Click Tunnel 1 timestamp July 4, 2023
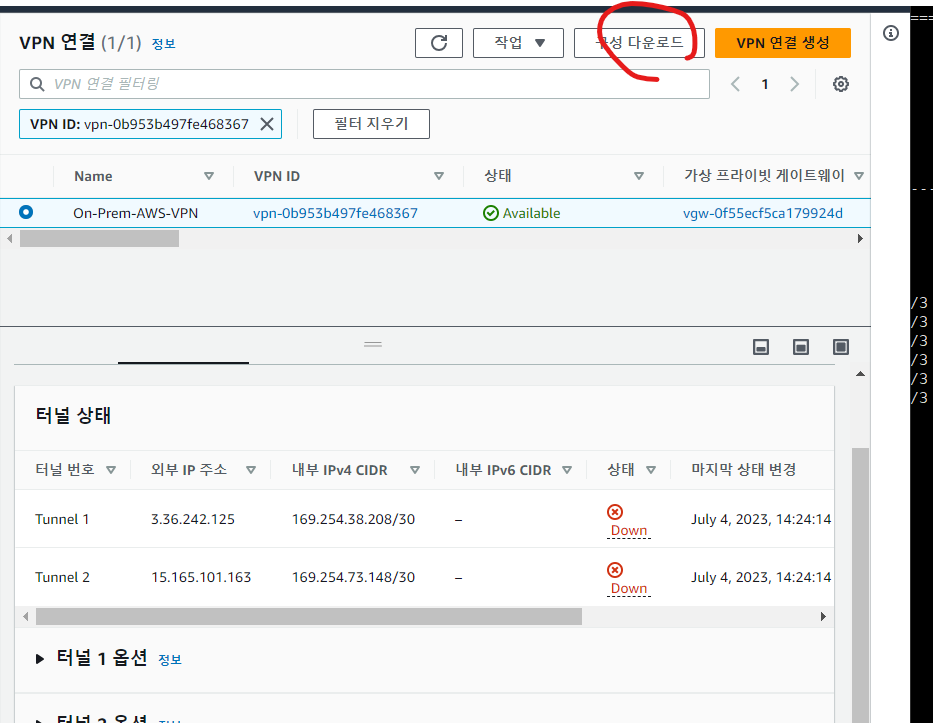The width and height of the screenshot is (933, 723). point(761,519)
